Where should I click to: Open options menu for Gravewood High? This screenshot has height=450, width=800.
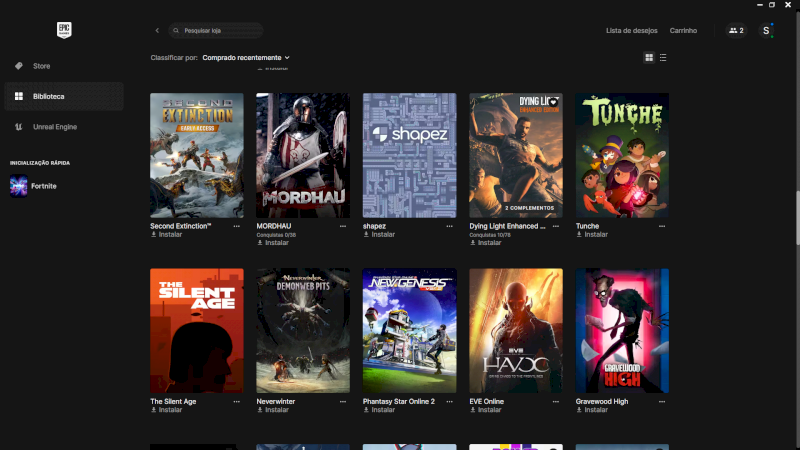click(662, 402)
